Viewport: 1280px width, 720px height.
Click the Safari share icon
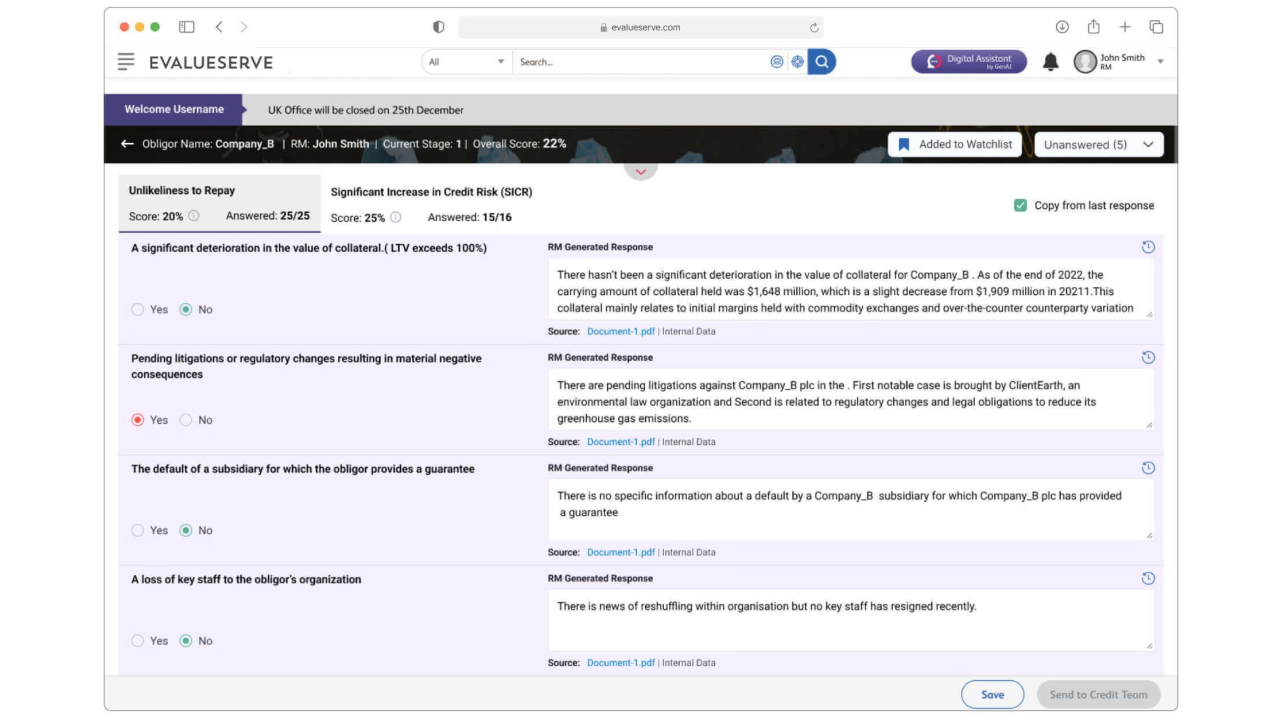[1094, 27]
